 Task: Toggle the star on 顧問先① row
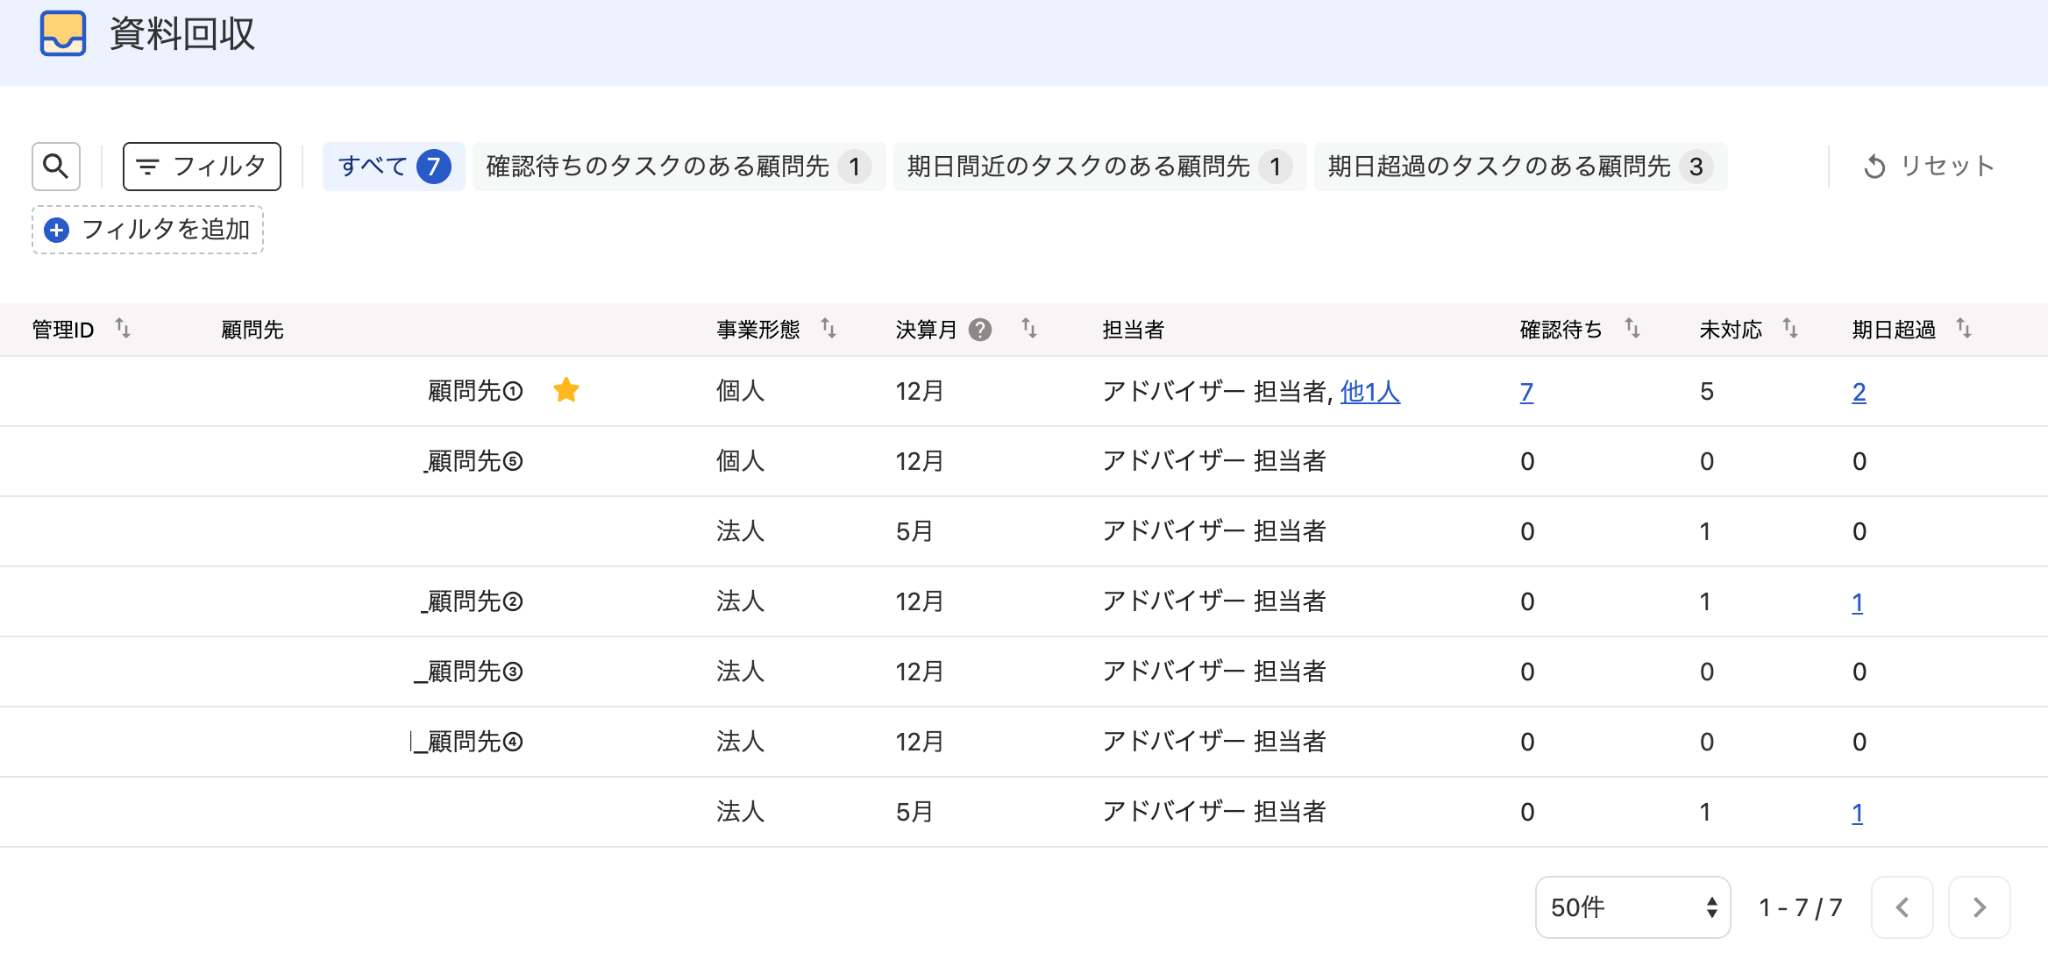pyautogui.click(x=566, y=390)
